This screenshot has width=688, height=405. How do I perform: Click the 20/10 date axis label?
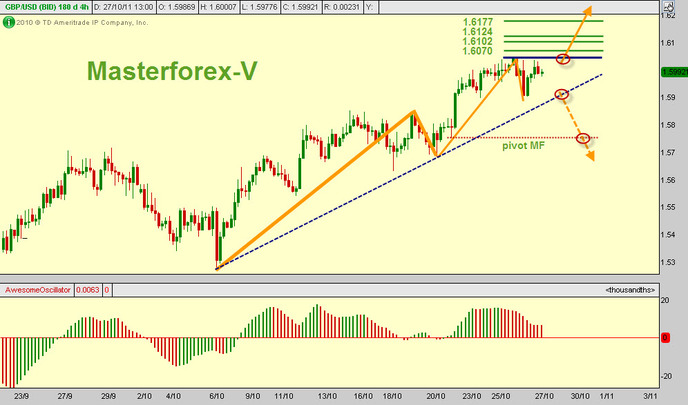pyautogui.click(x=436, y=396)
